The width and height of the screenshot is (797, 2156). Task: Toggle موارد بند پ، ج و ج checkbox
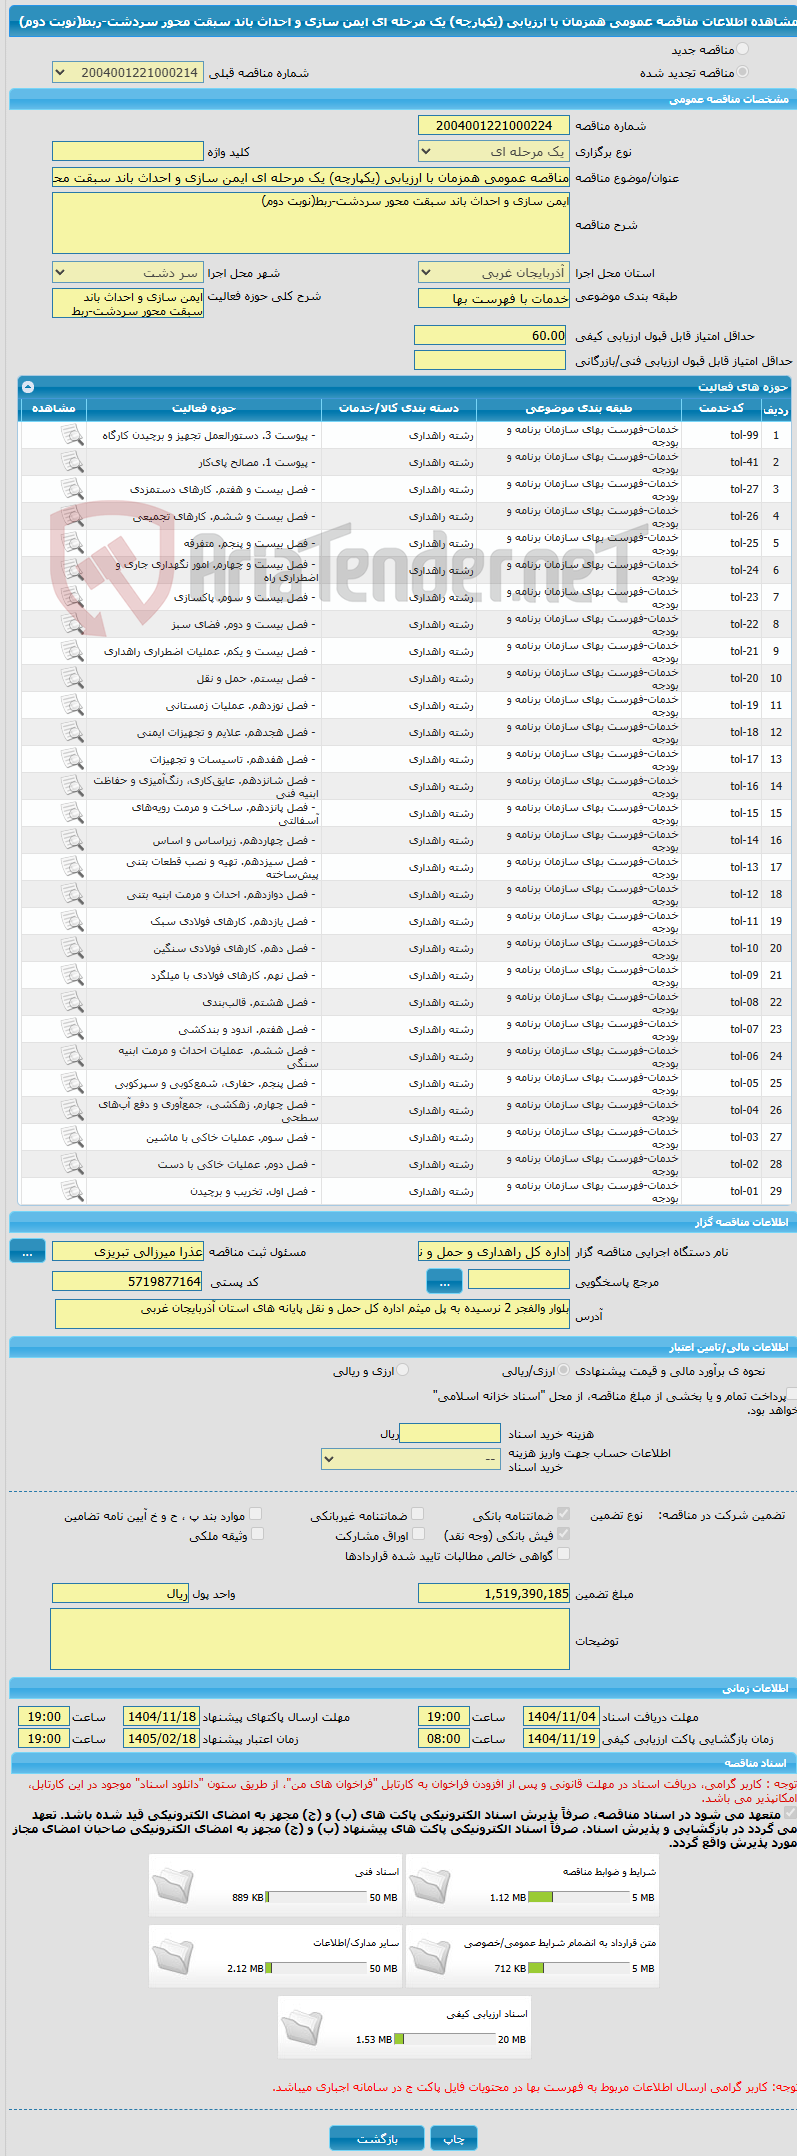click(256, 1514)
